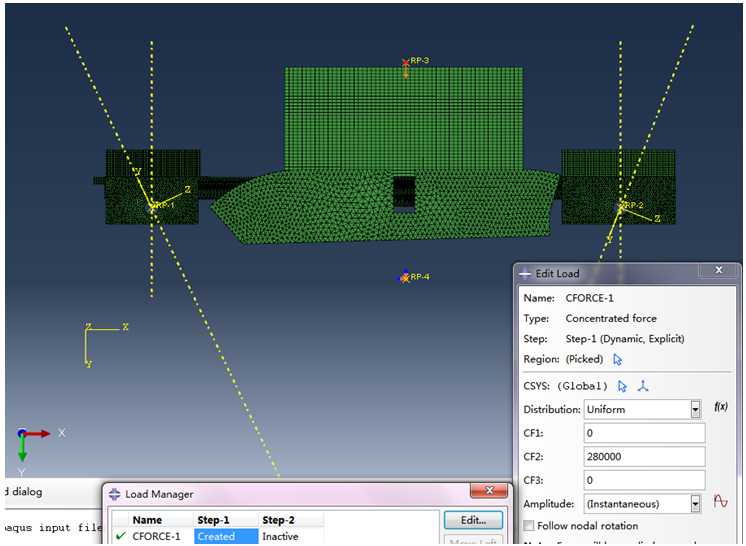The height and width of the screenshot is (546, 746).
Task: Click the green check beside CFORCE-1
Action: [121, 537]
